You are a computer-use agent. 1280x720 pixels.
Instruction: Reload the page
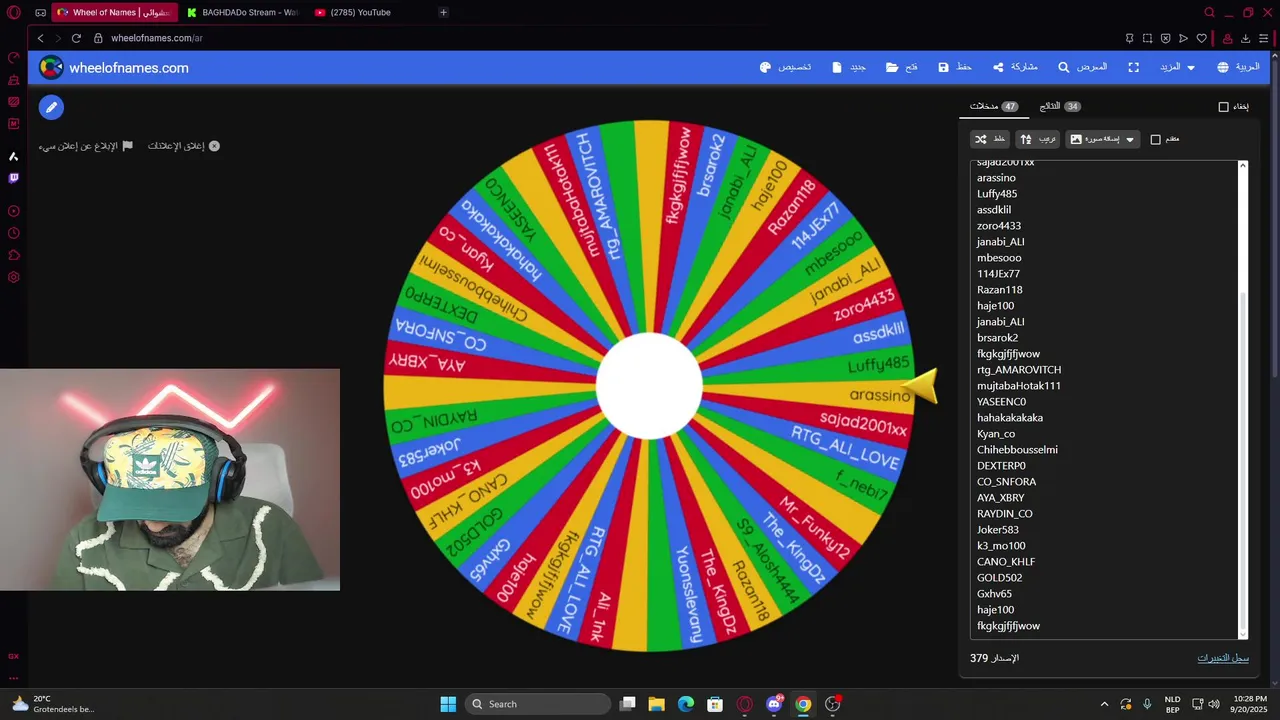[76, 38]
